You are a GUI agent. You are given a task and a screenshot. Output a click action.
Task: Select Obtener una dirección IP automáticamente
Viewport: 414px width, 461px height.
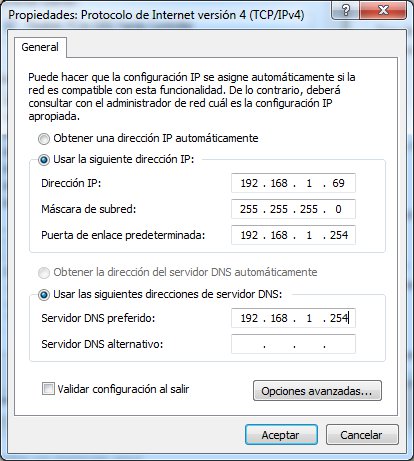tap(44, 139)
